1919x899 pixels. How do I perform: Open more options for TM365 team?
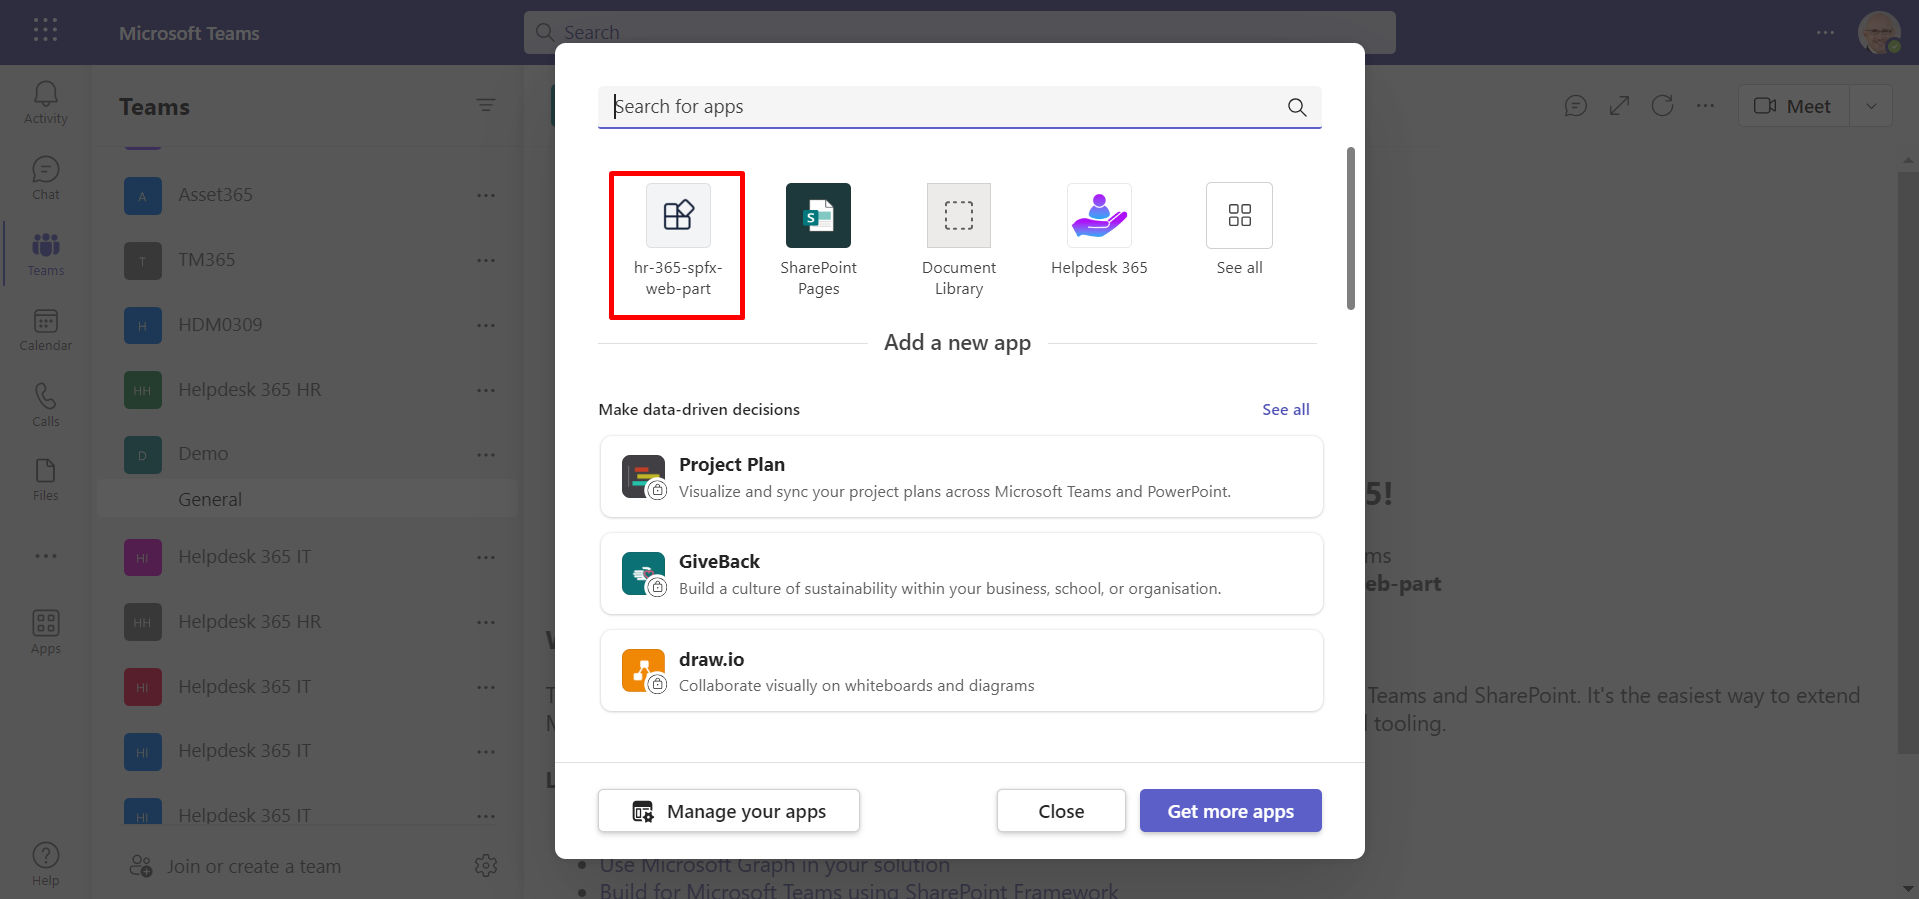pyautogui.click(x=486, y=260)
